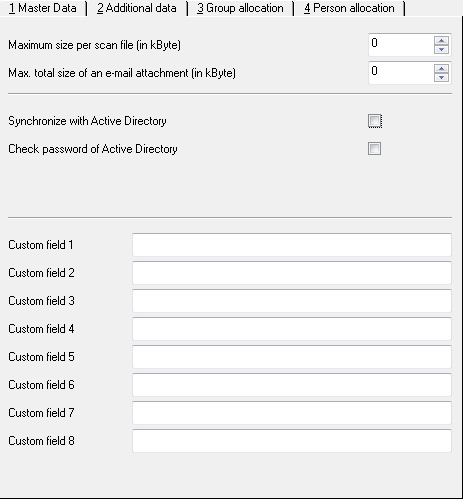This screenshot has width=463, height=499.
Task: Activate the Custom field 6 input
Action: click(x=292, y=385)
